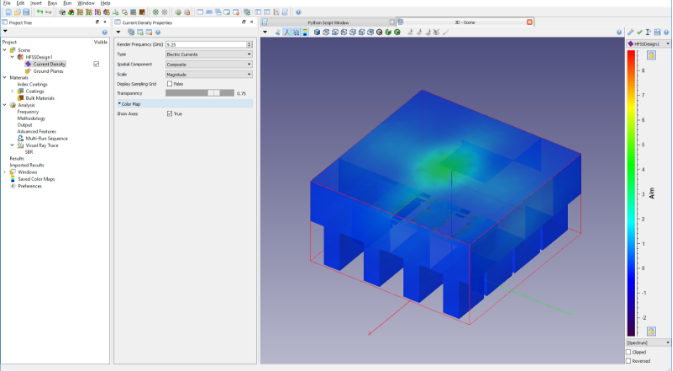Open the Help menu
The height and width of the screenshot is (371, 673).
[106, 3]
